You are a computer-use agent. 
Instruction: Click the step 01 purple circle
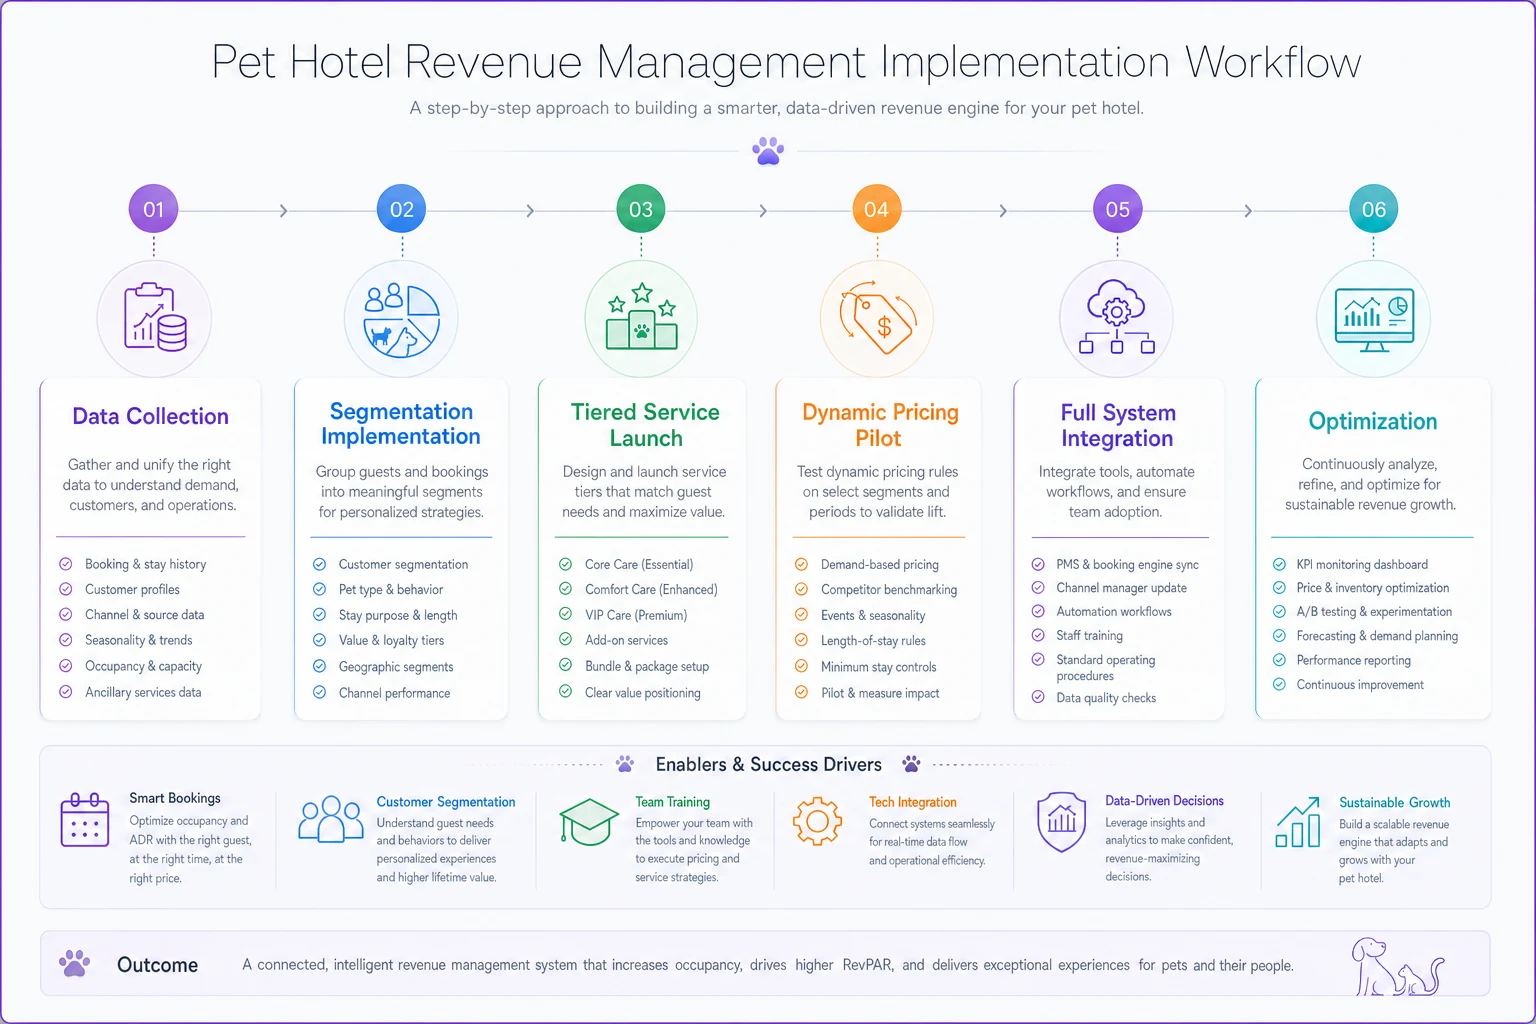click(153, 209)
